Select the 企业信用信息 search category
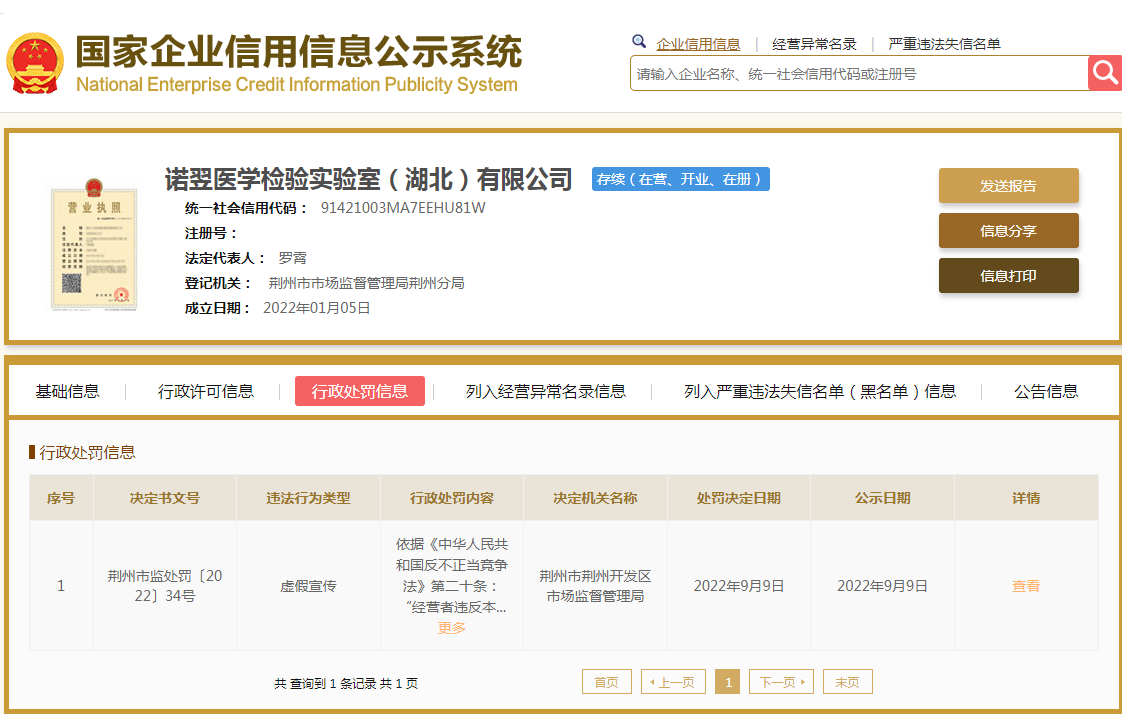1122x714 pixels. pyautogui.click(x=698, y=44)
